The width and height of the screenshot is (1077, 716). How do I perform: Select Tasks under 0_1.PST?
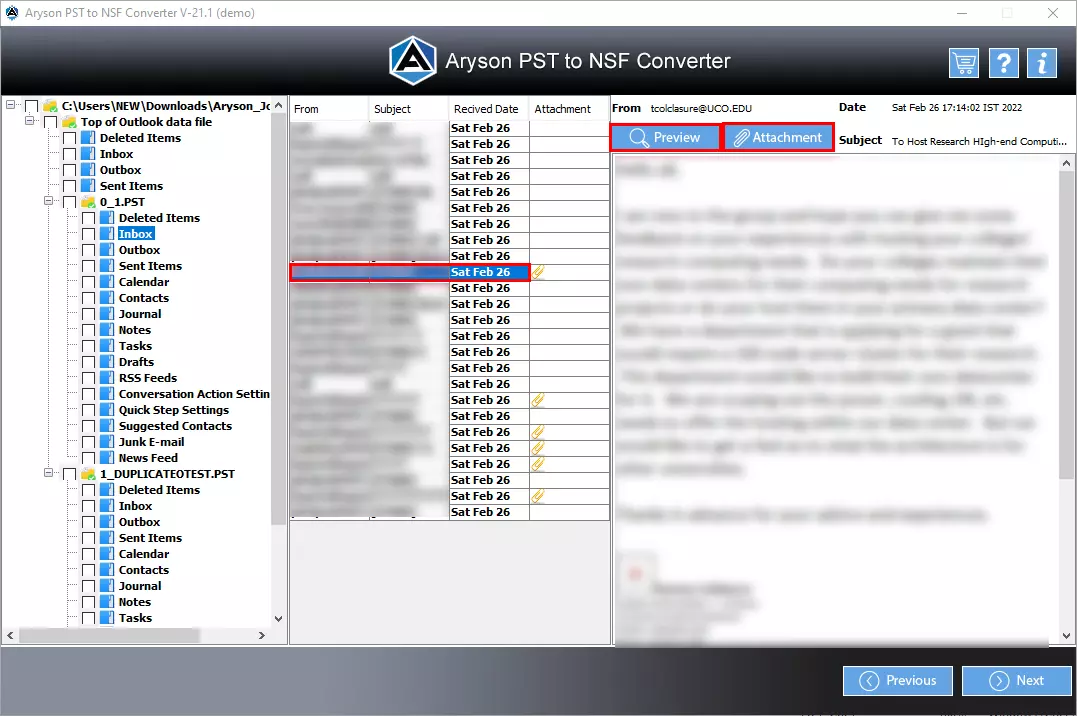135,346
